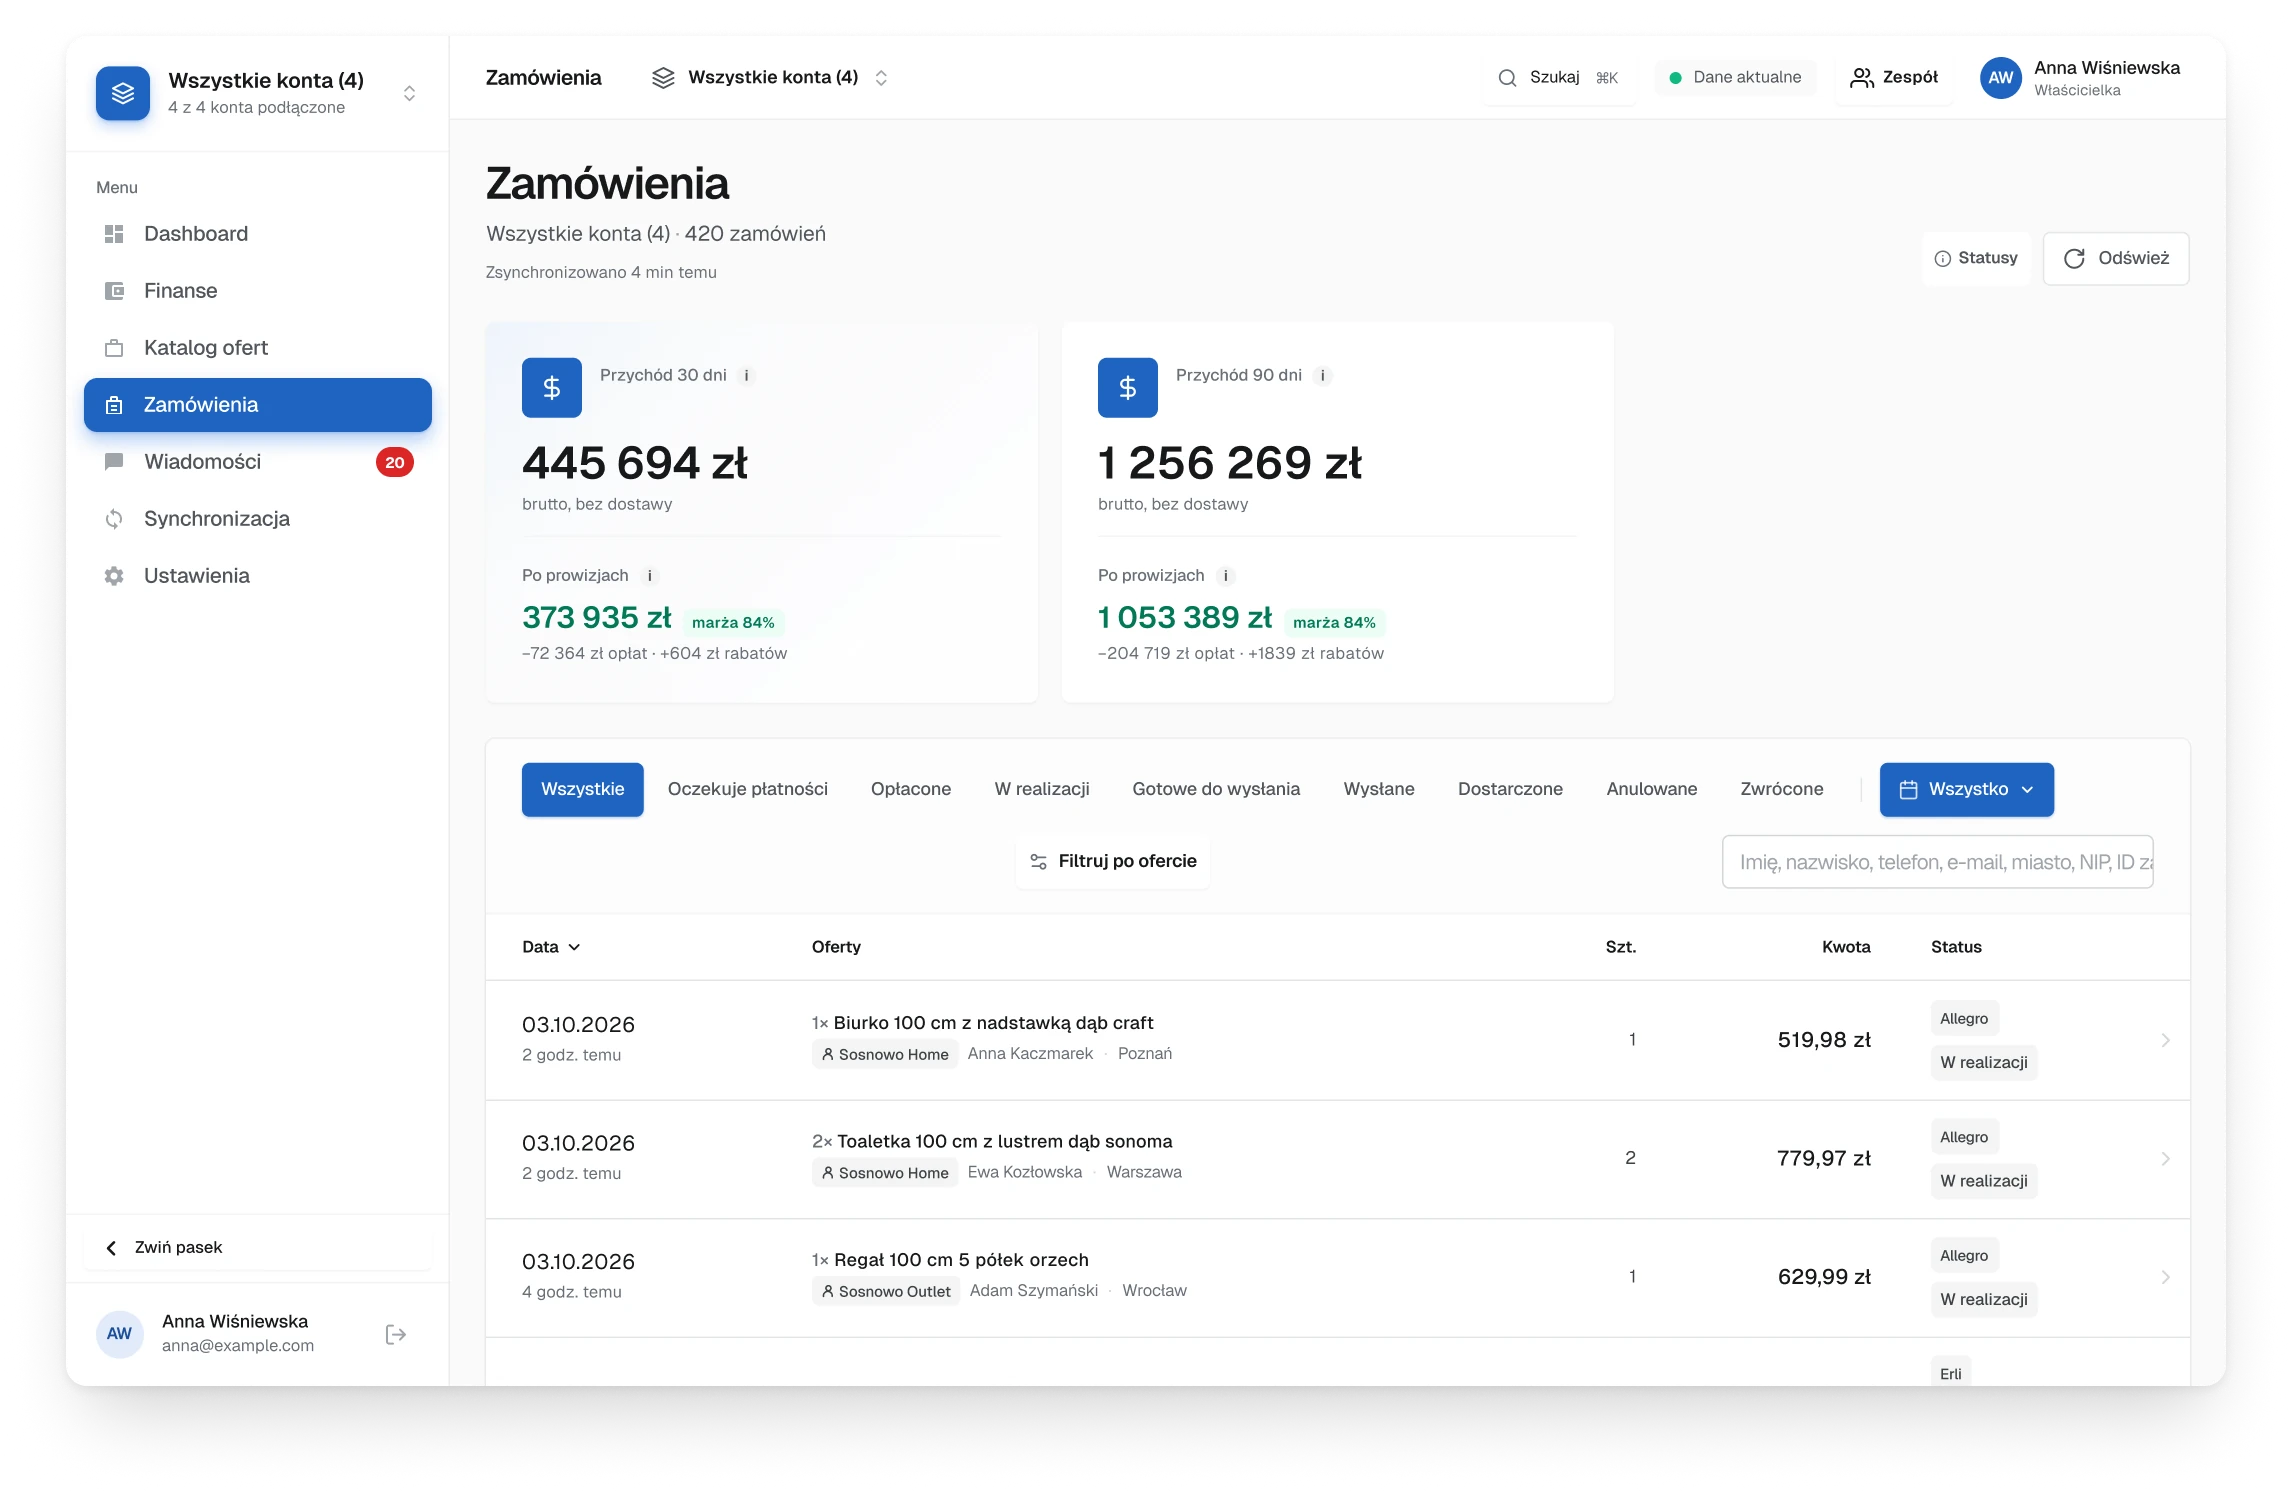Expand the Biurko 100 cm order row chevron
2292x1494 pixels.
[2165, 1040]
